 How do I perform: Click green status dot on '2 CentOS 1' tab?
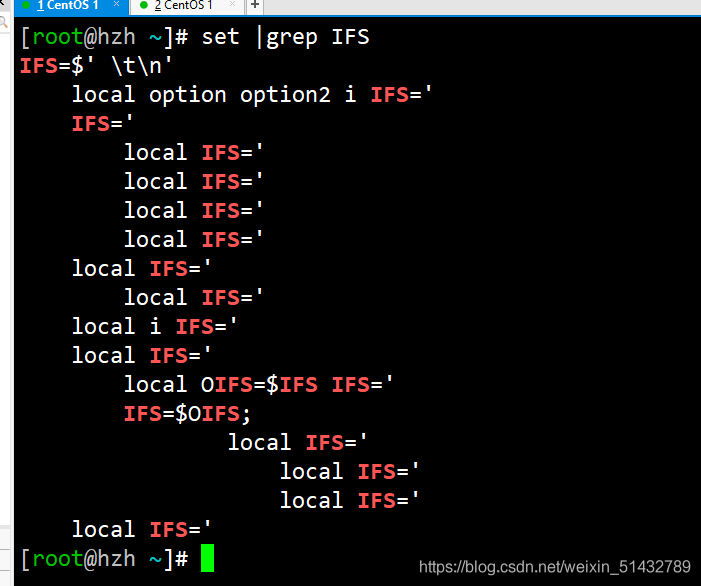click(x=144, y=5)
